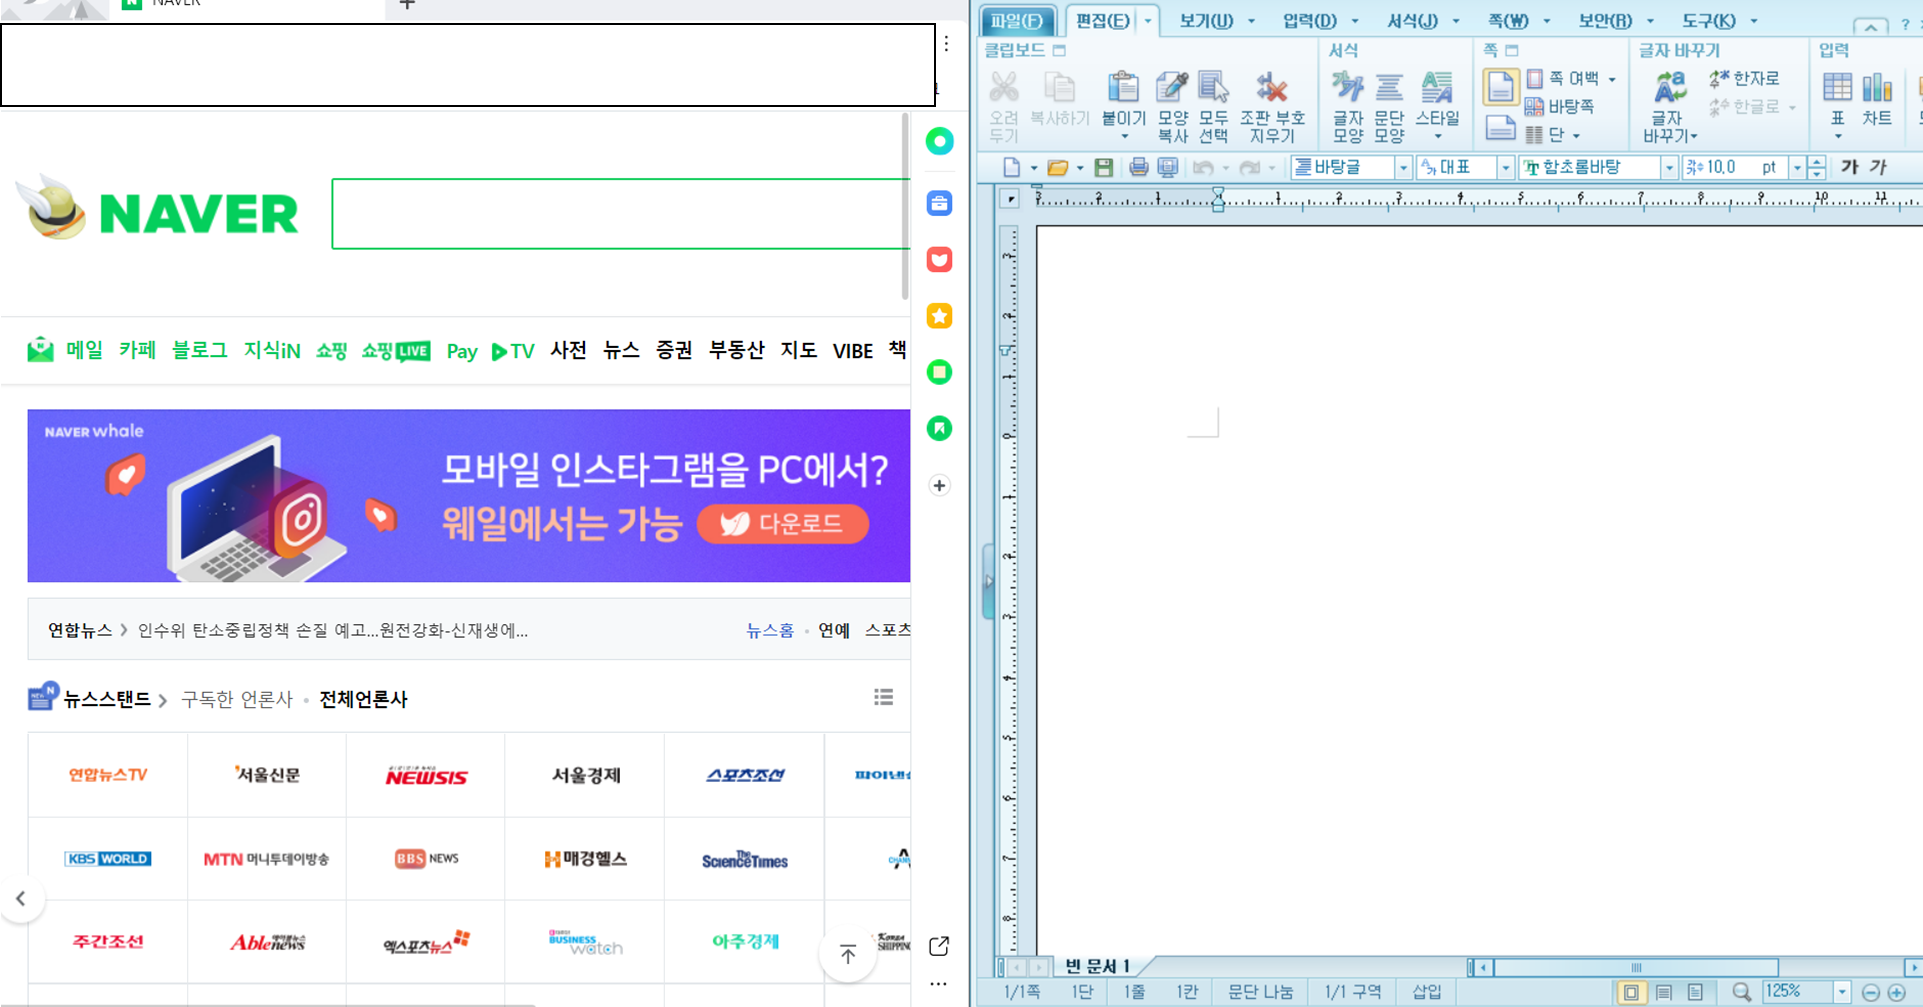Click the red Pocket sidebar icon
The image size is (1923, 1007).
[x=939, y=260]
